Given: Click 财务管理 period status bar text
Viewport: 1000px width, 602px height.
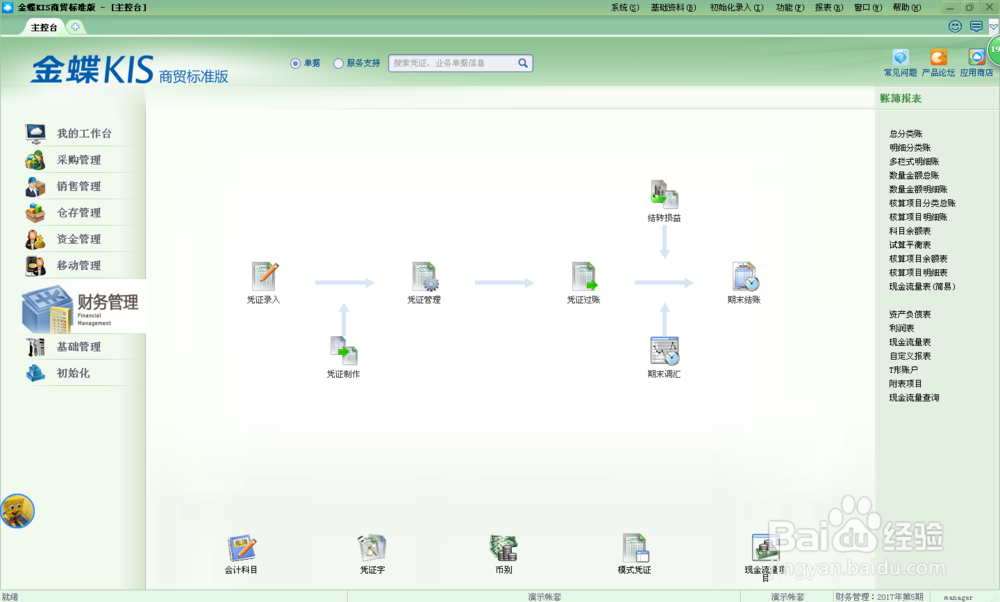Looking at the screenshot, I should tap(879, 597).
